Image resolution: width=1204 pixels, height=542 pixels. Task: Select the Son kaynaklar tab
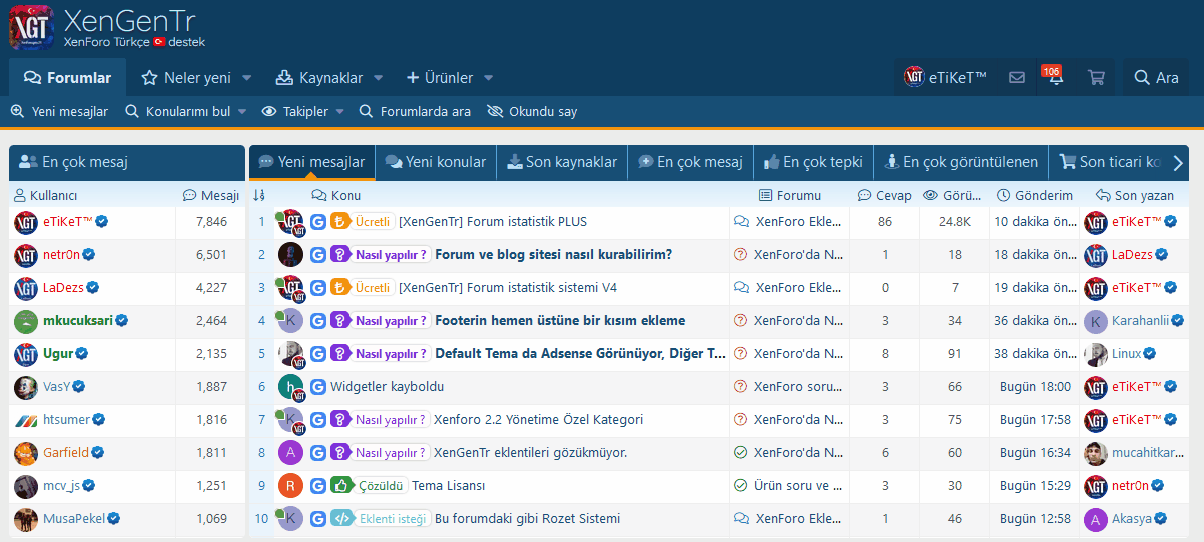(x=561, y=162)
